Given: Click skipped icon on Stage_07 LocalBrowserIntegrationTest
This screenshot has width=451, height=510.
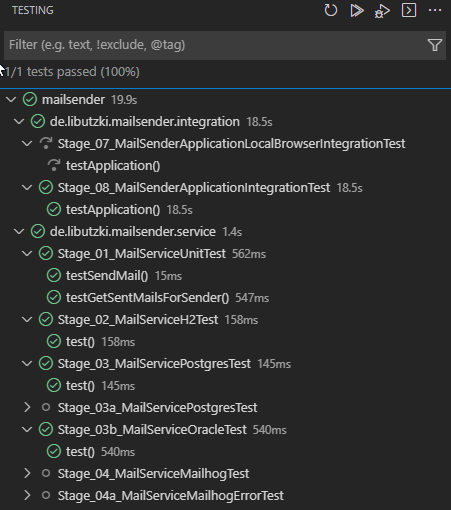Looking at the screenshot, I should click(46, 144).
